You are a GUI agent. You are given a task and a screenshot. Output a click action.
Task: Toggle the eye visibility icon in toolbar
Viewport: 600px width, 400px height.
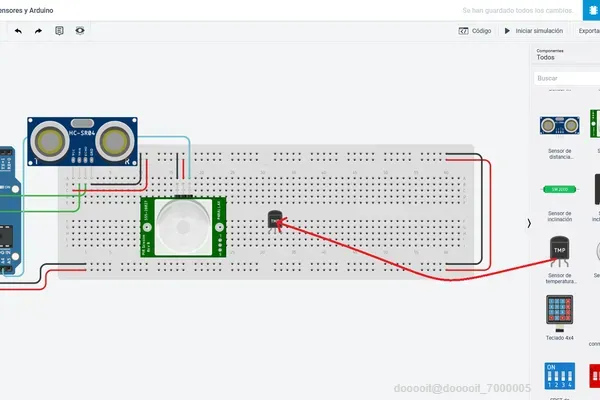pyautogui.click(x=80, y=31)
